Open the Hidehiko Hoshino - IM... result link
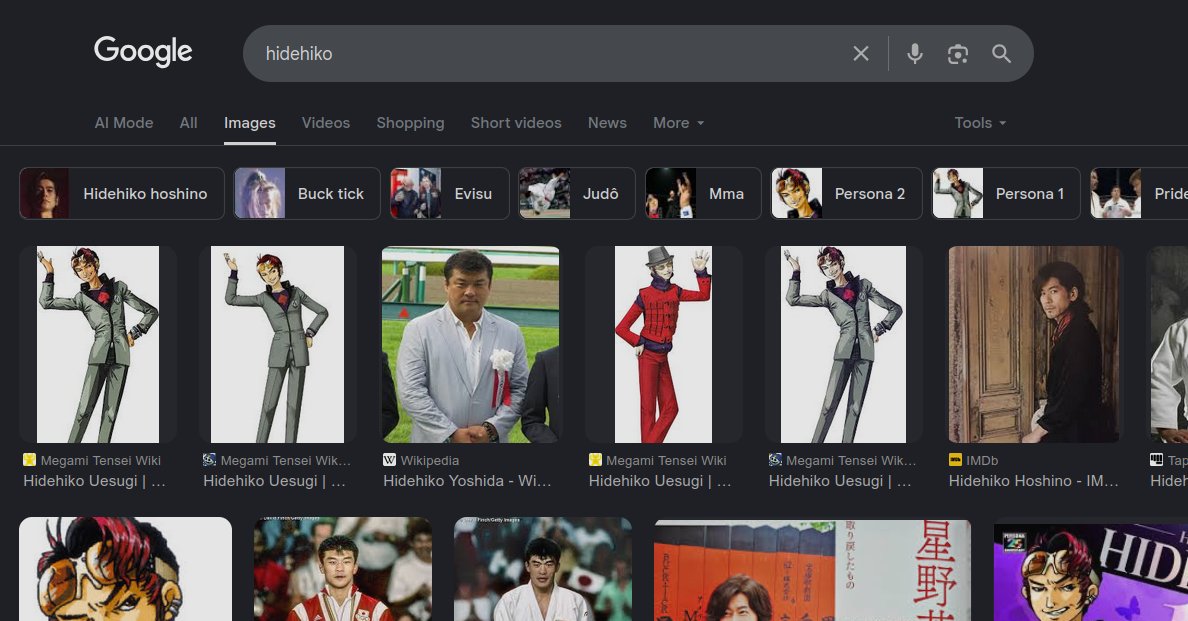 (1033, 481)
